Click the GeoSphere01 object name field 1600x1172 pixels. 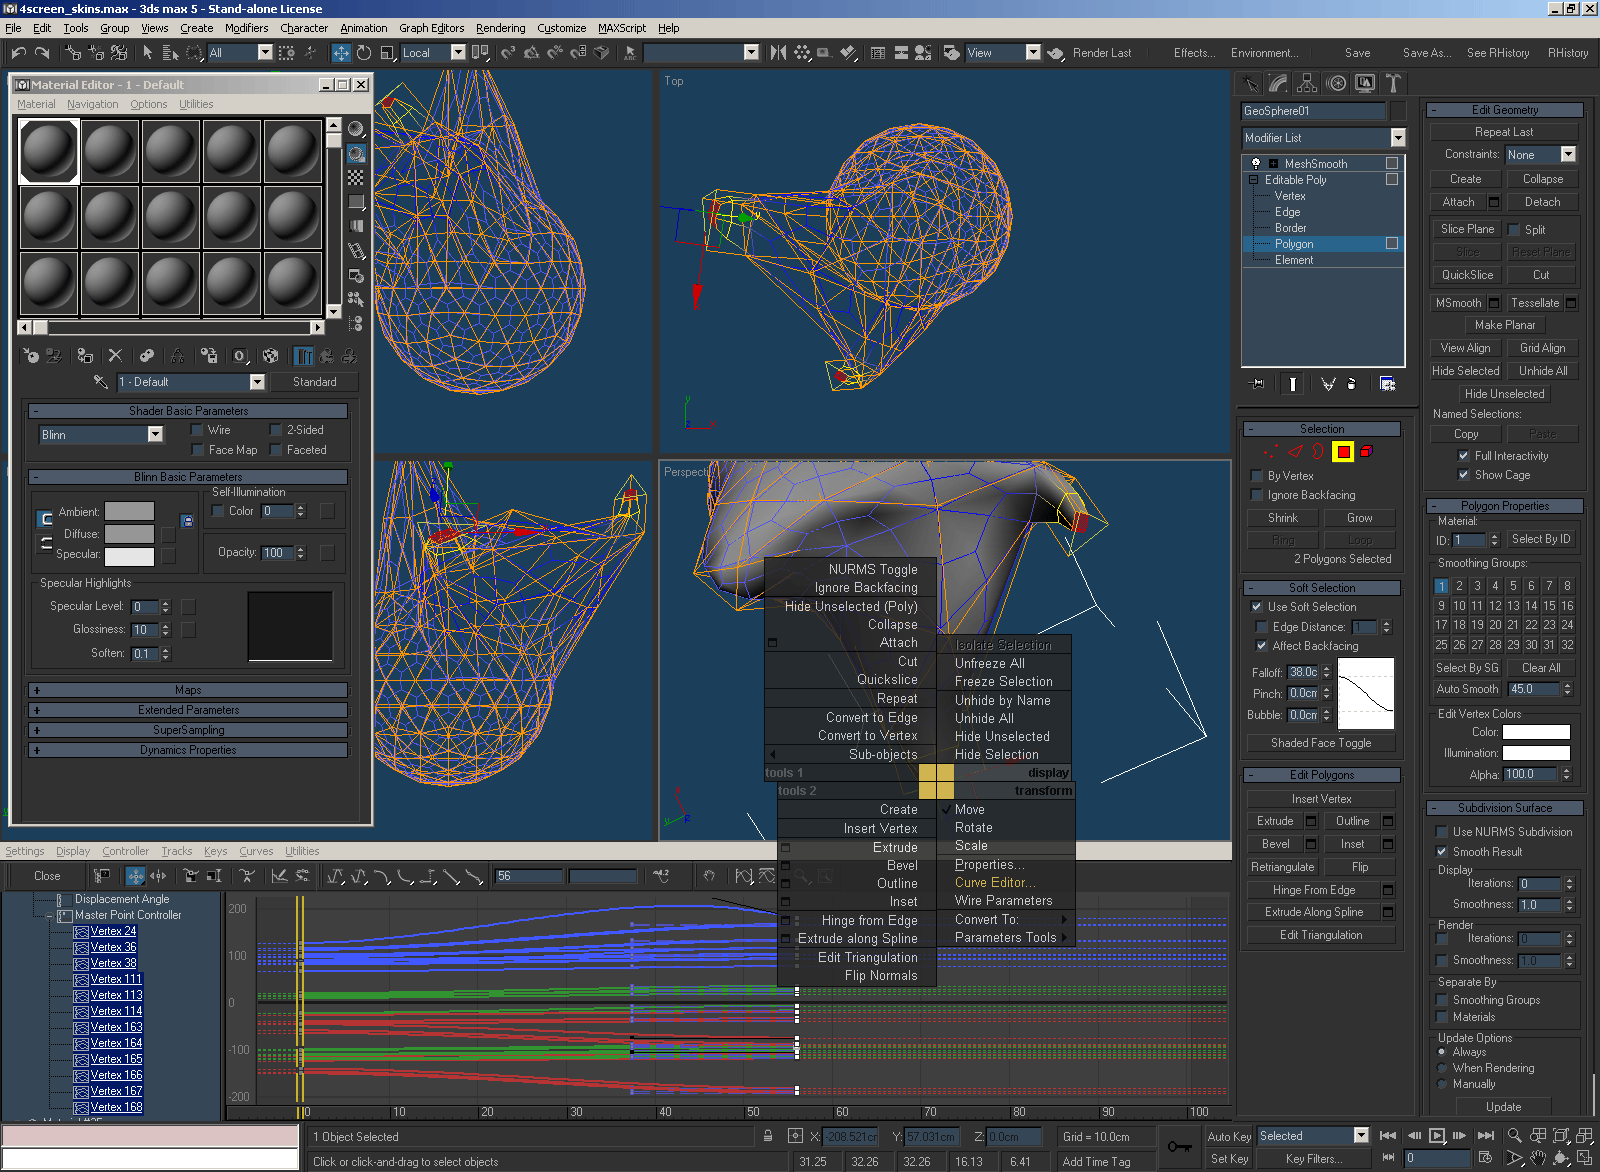tap(1313, 111)
